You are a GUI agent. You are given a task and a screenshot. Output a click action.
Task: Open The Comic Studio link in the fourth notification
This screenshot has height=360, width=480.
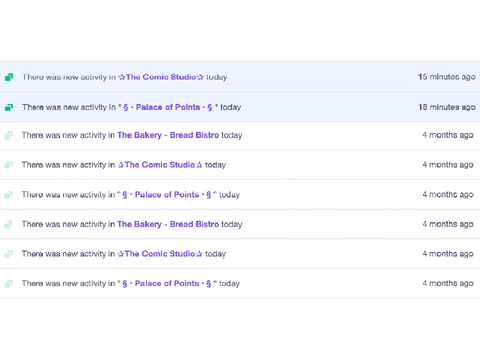pyautogui.click(x=160, y=165)
